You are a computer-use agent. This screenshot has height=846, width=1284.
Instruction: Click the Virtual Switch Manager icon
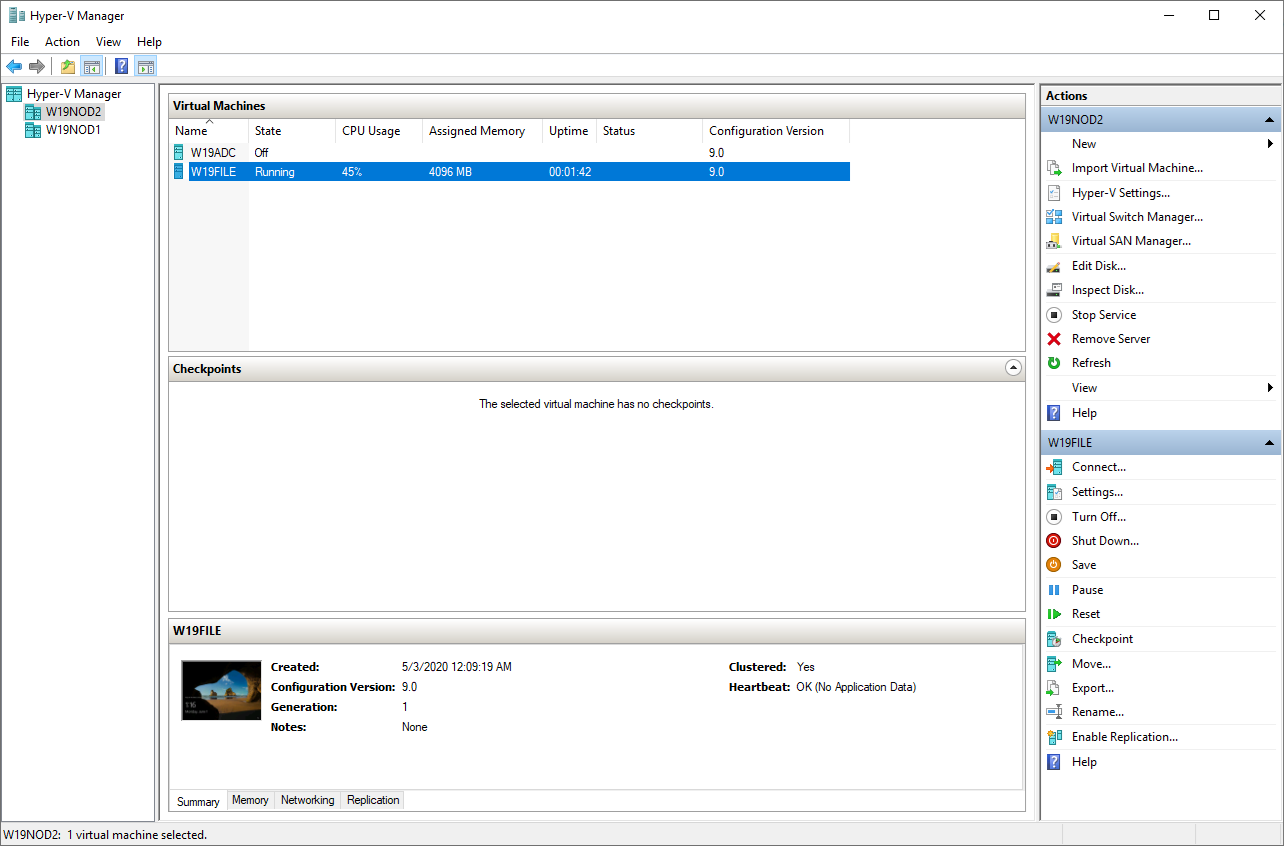pos(1053,217)
